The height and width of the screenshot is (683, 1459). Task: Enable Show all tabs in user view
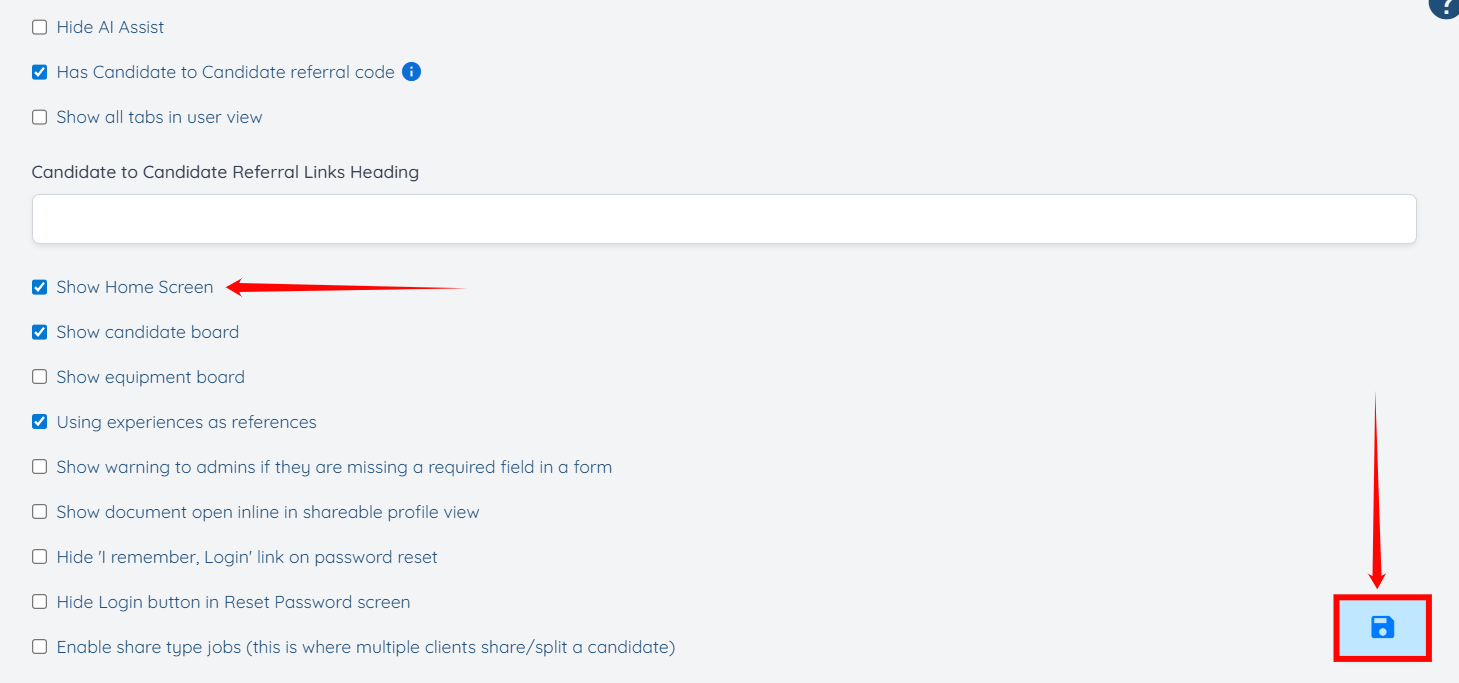[x=40, y=117]
